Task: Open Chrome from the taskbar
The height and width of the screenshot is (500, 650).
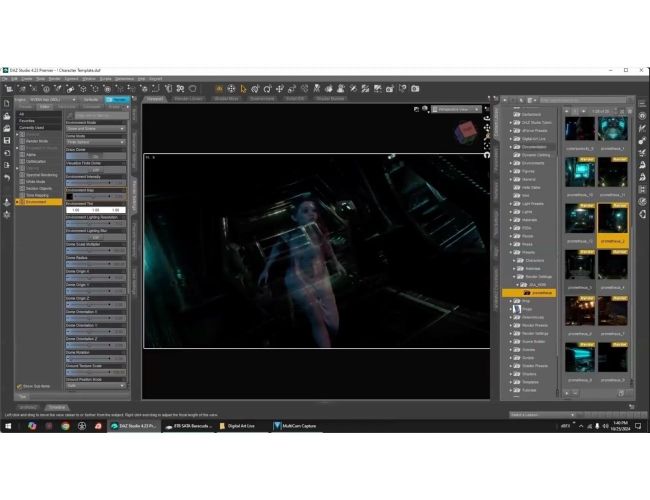Action: click(x=65, y=426)
